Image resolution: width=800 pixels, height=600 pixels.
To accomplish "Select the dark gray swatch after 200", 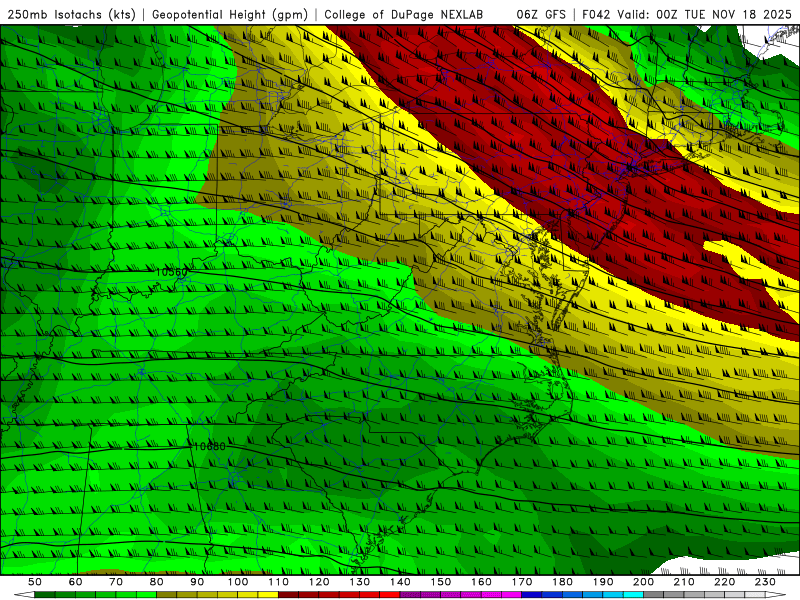I will [x=654, y=595].
